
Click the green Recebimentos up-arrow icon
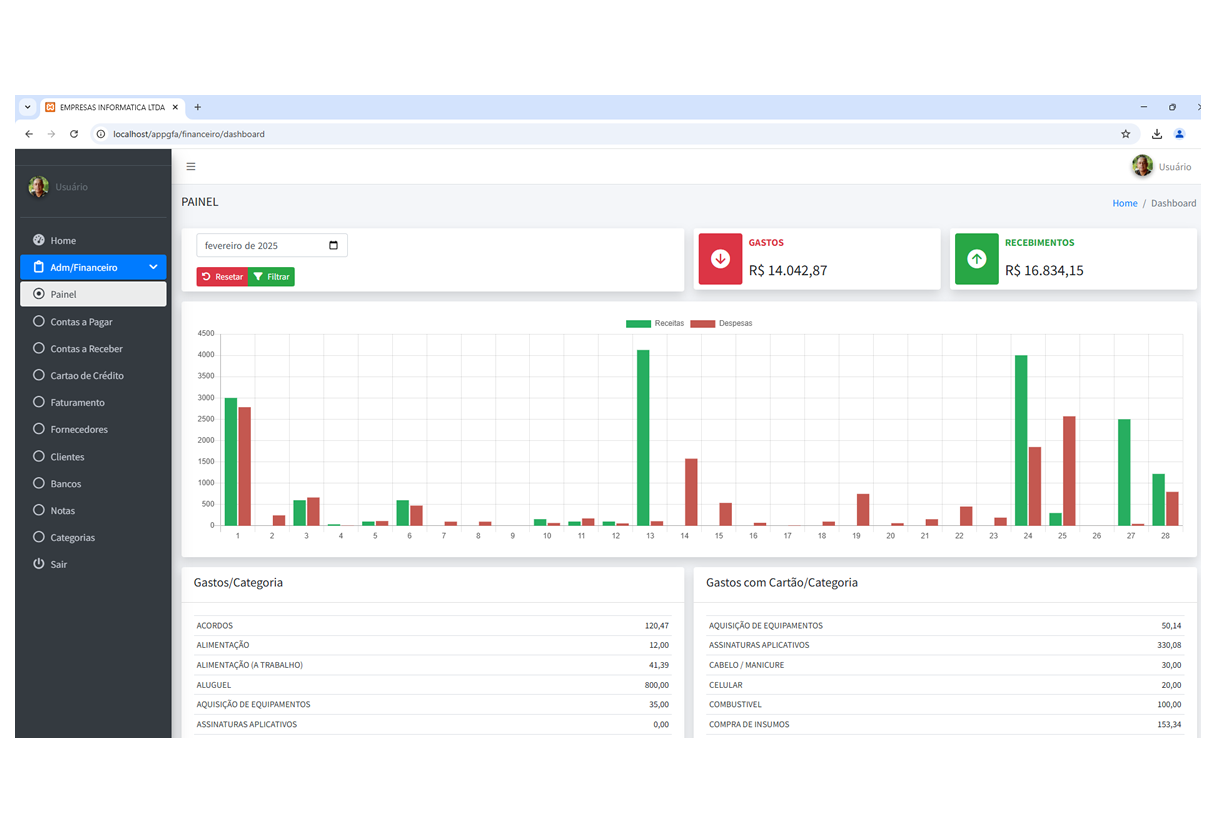pos(976,258)
